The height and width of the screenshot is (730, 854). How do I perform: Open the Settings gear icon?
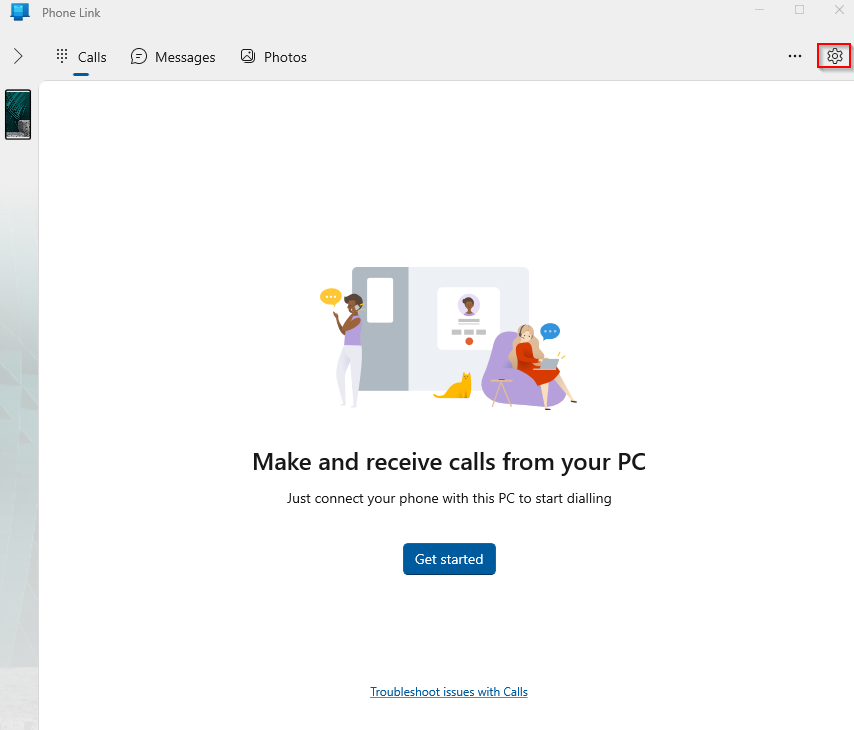pyautogui.click(x=834, y=56)
